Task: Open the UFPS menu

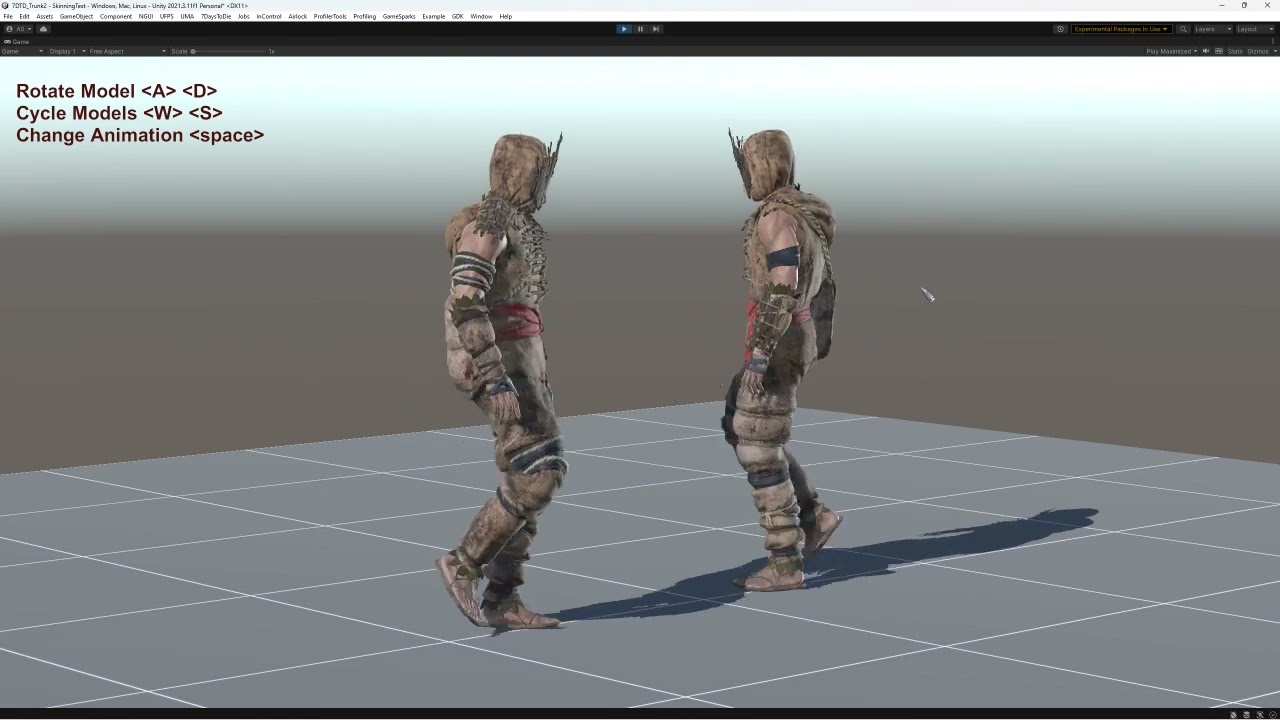Action: pos(167,17)
